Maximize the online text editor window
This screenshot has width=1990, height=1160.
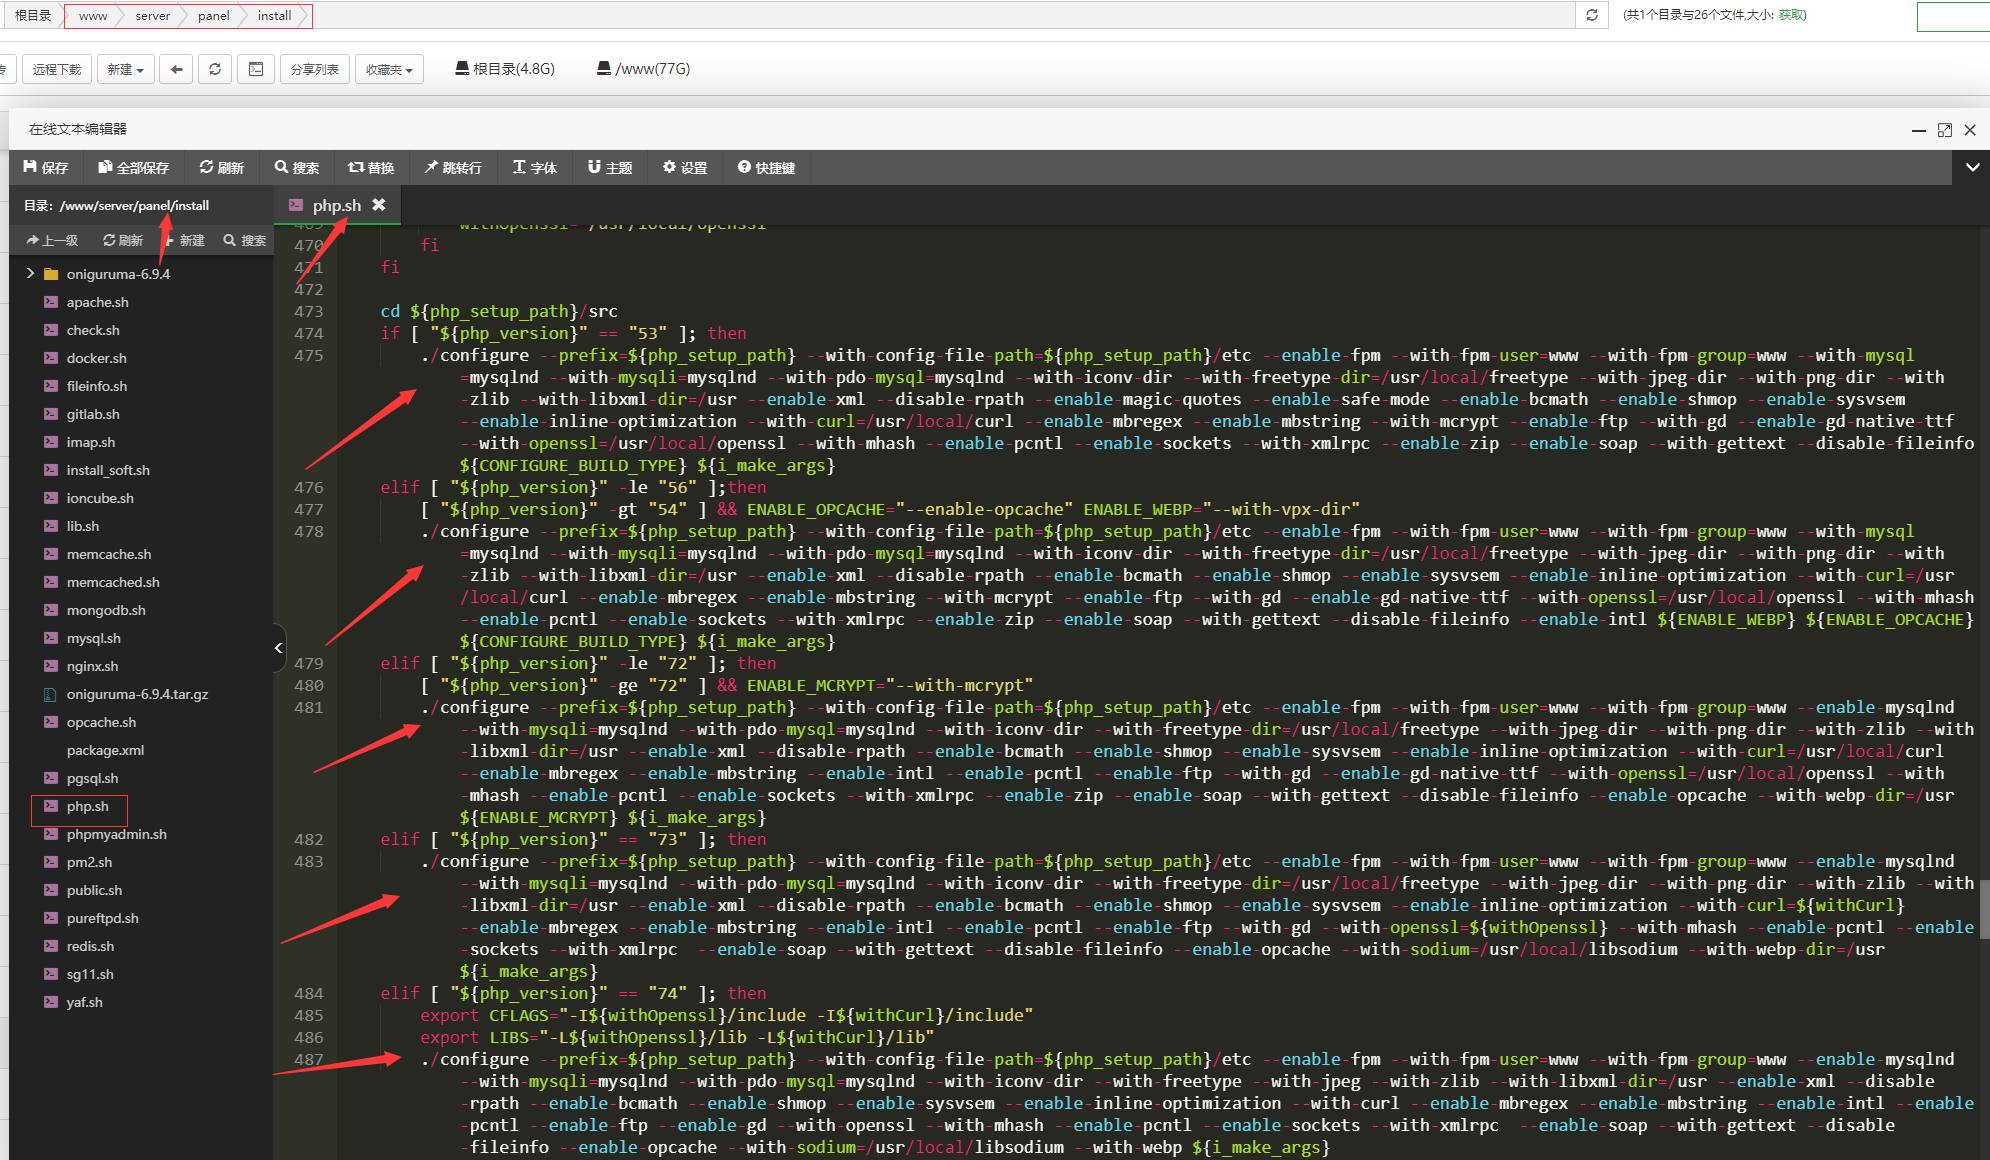(x=1945, y=130)
